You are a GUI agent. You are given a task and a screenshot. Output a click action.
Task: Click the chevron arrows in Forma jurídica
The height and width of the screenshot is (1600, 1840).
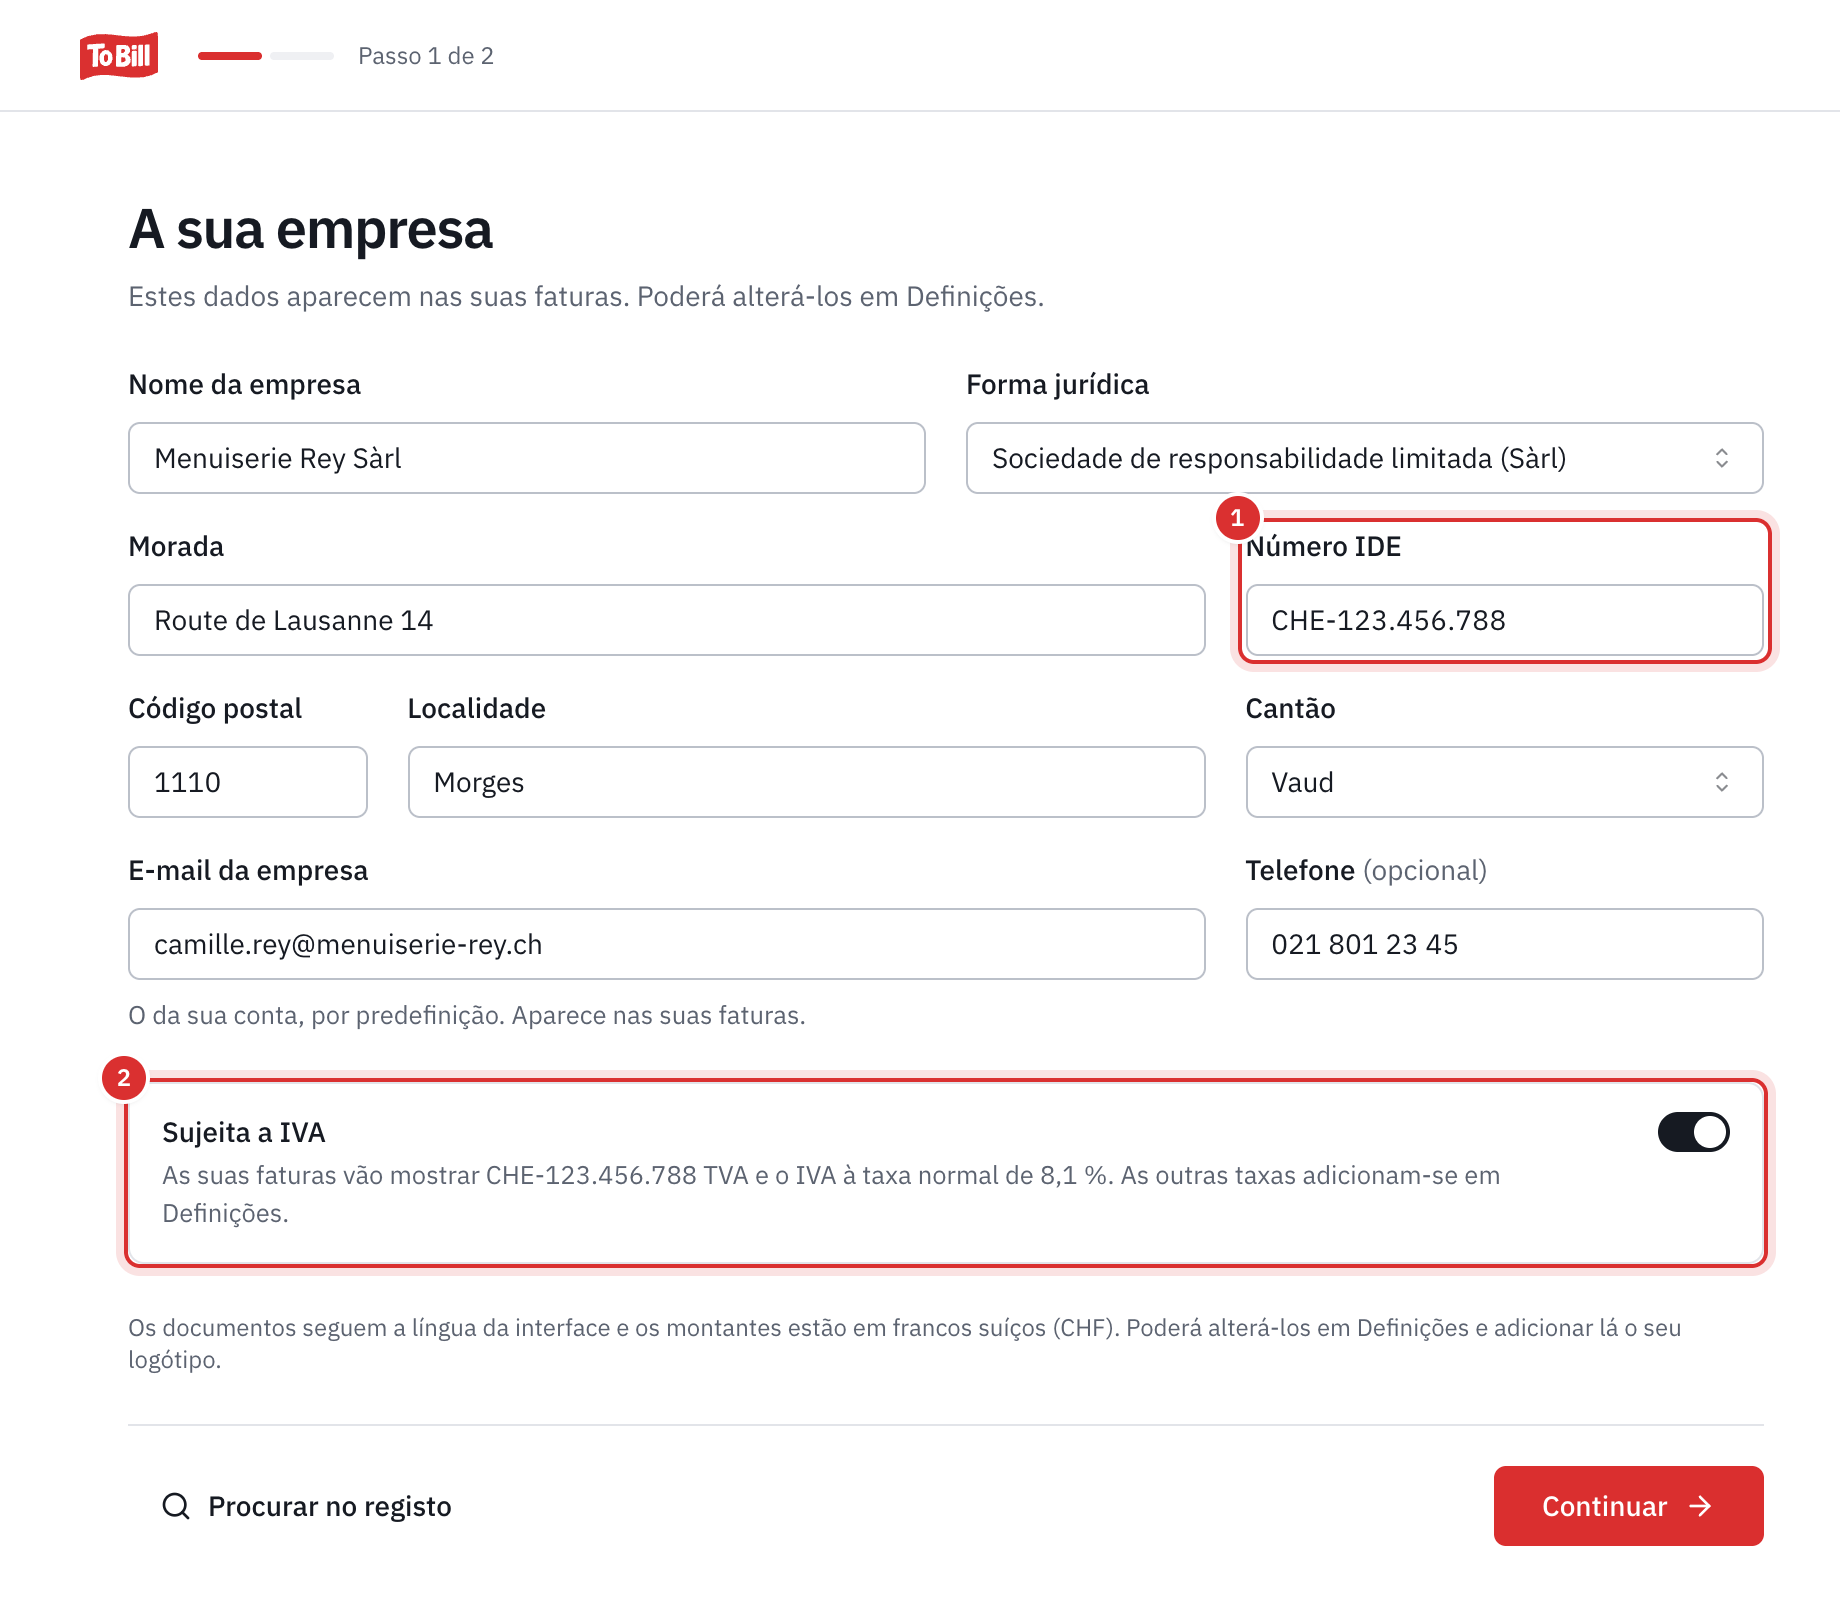click(1722, 458)
